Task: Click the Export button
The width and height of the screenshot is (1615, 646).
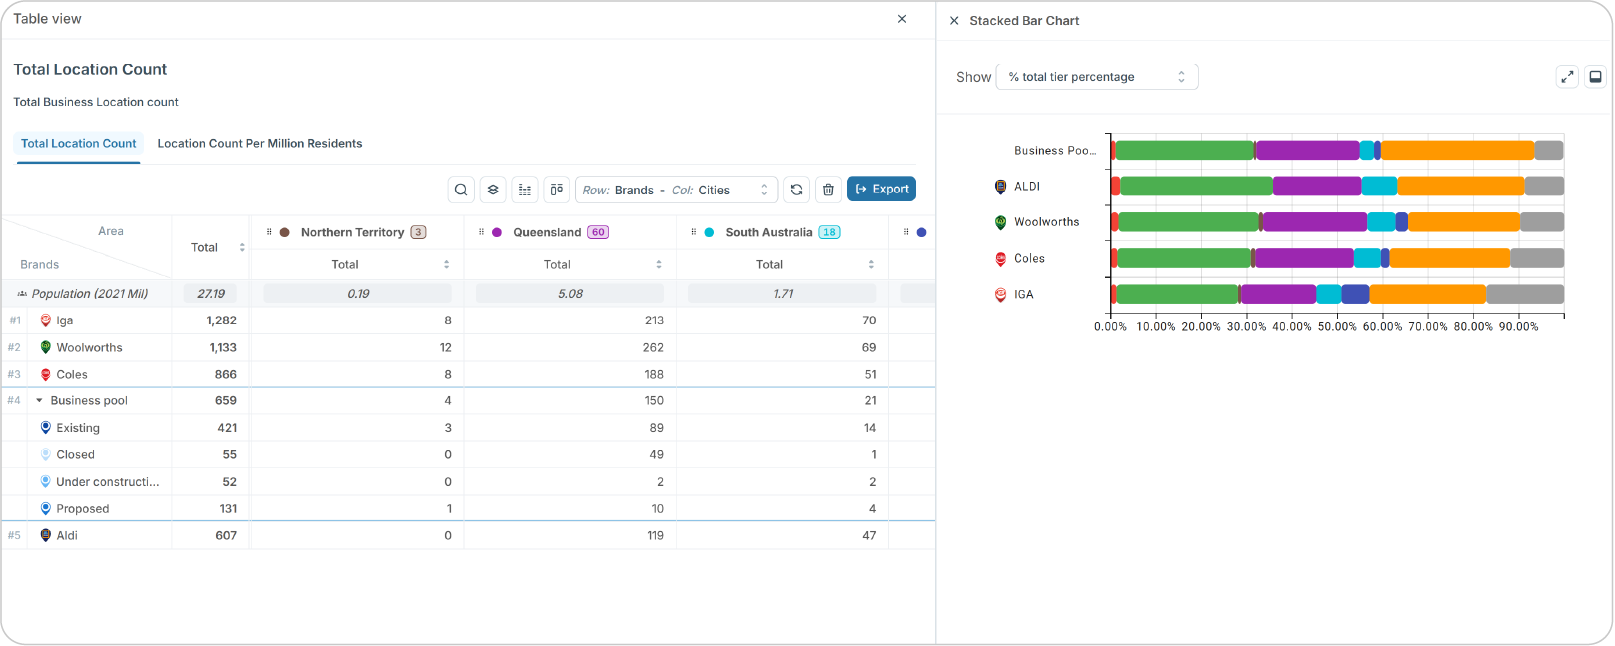Action: click(881, 189)
